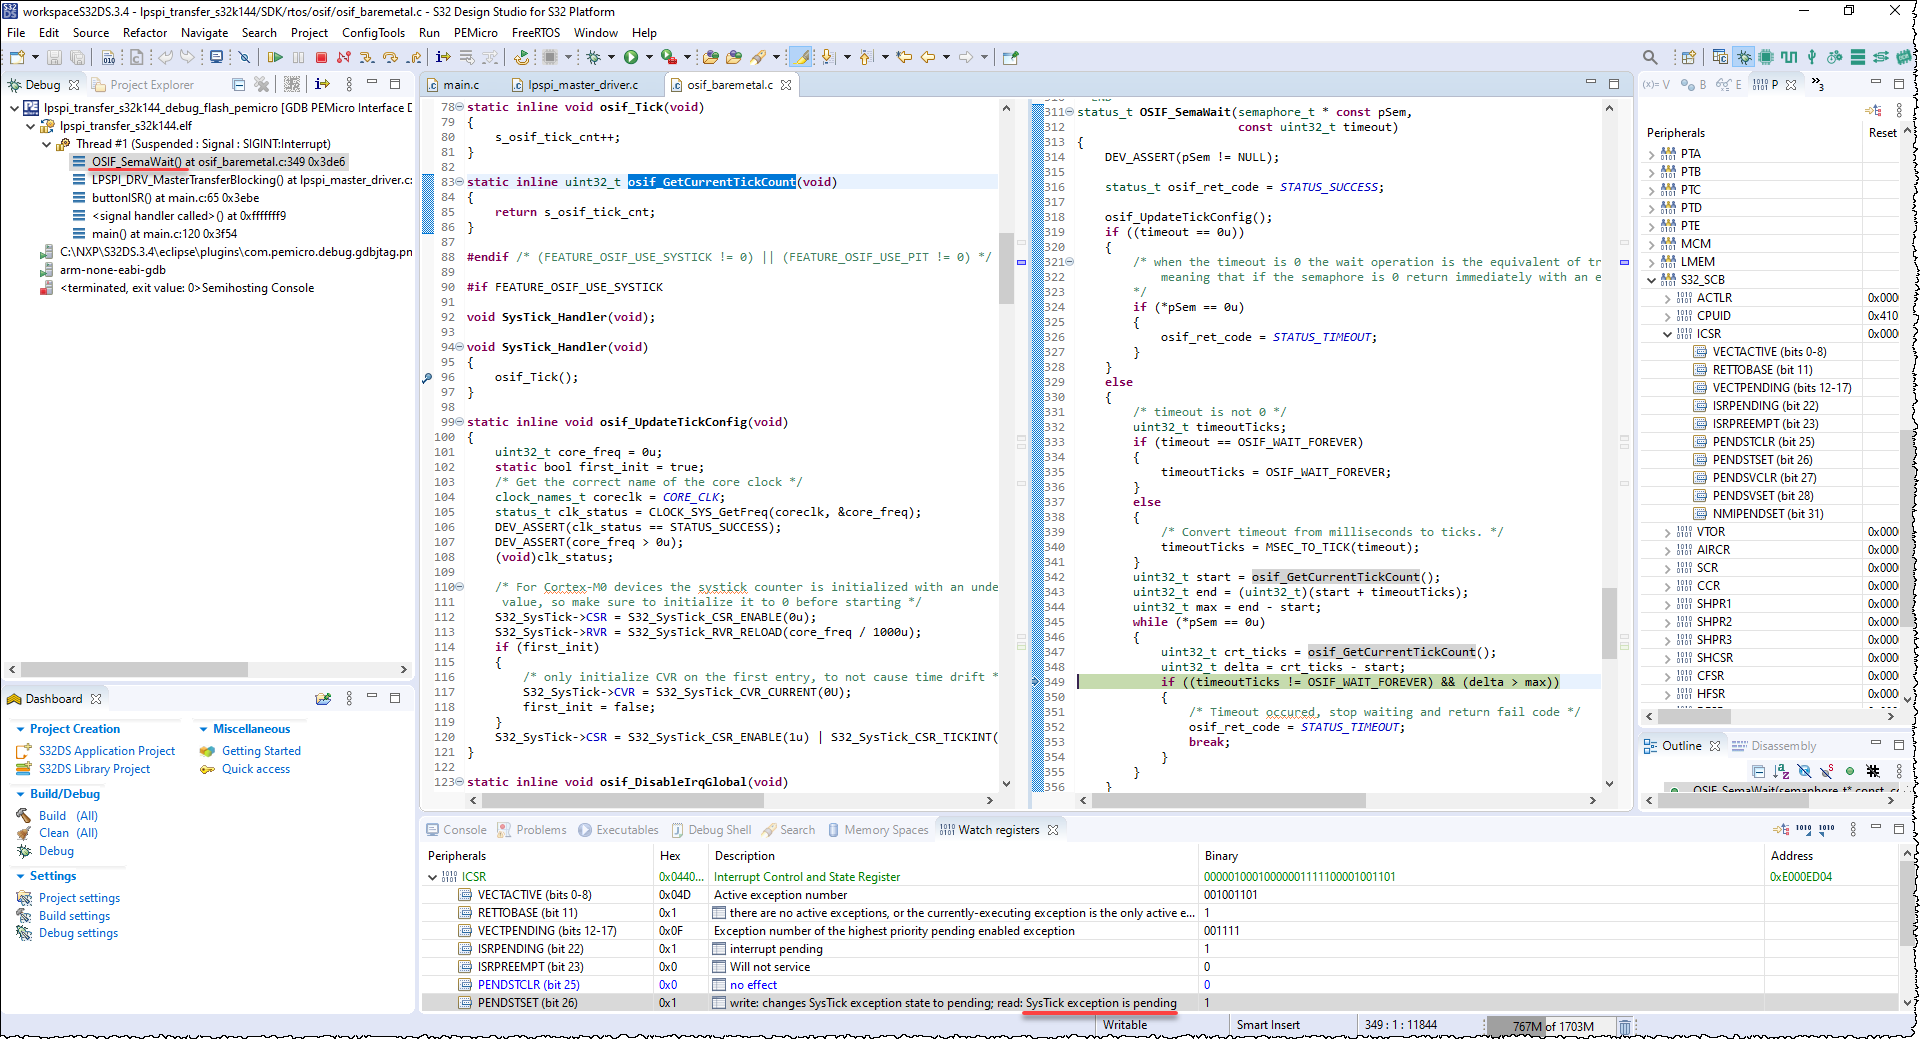Click the Resume debug button

275,58
